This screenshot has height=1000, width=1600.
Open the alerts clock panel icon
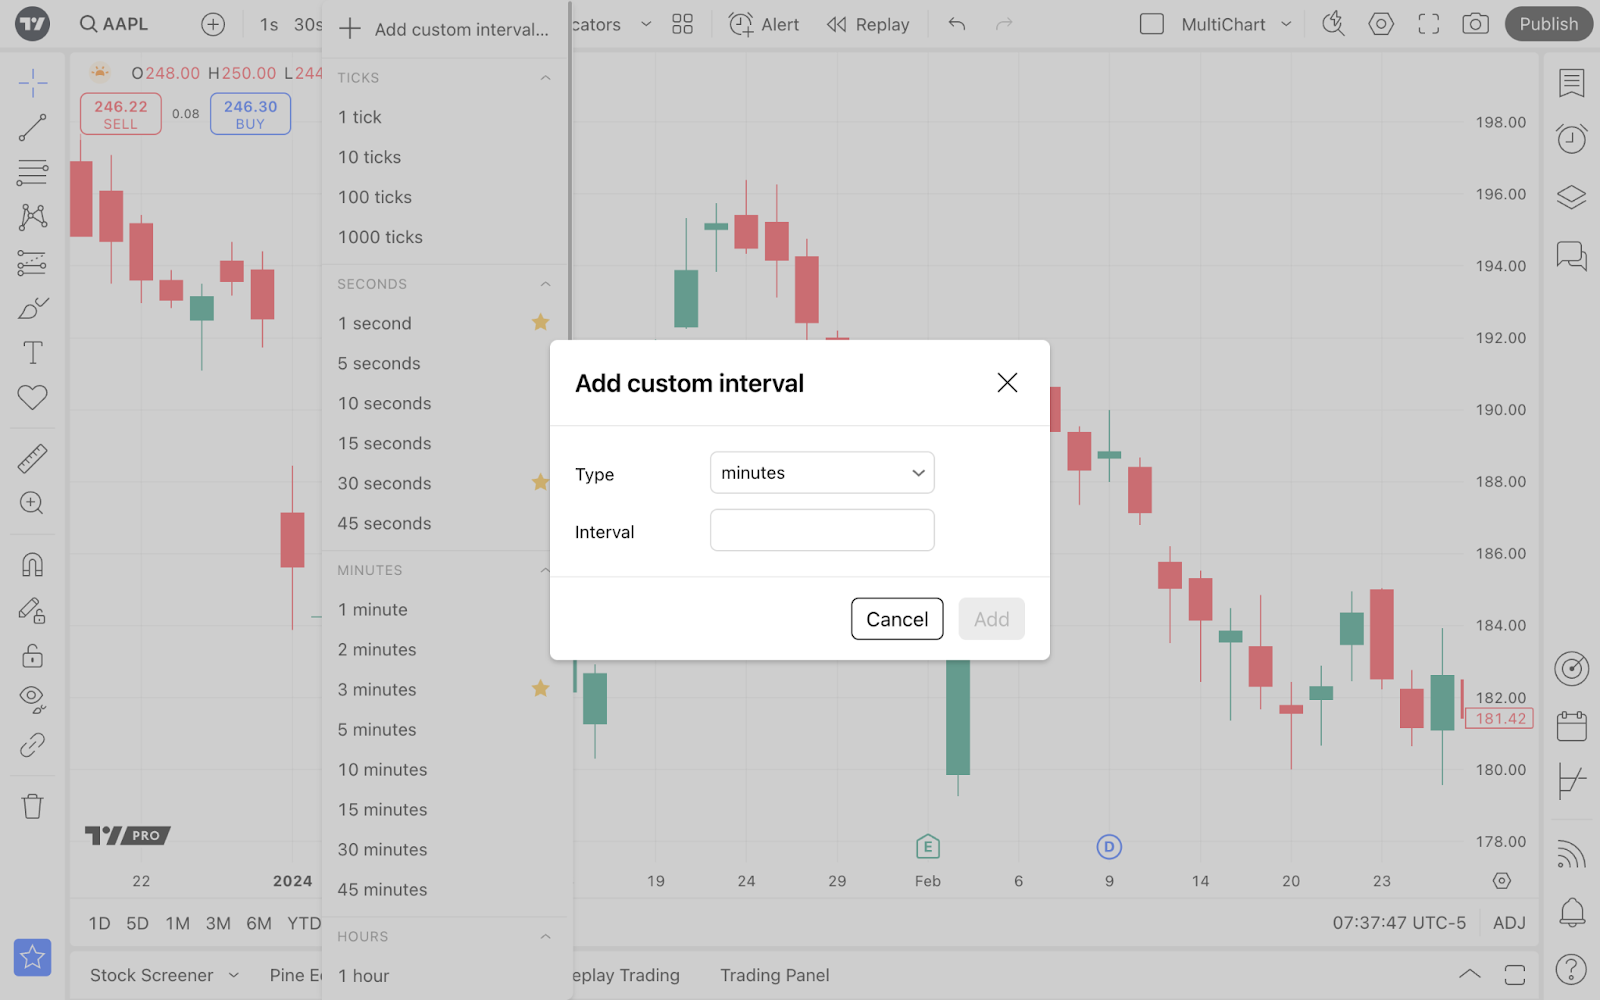pos(1571,138)
